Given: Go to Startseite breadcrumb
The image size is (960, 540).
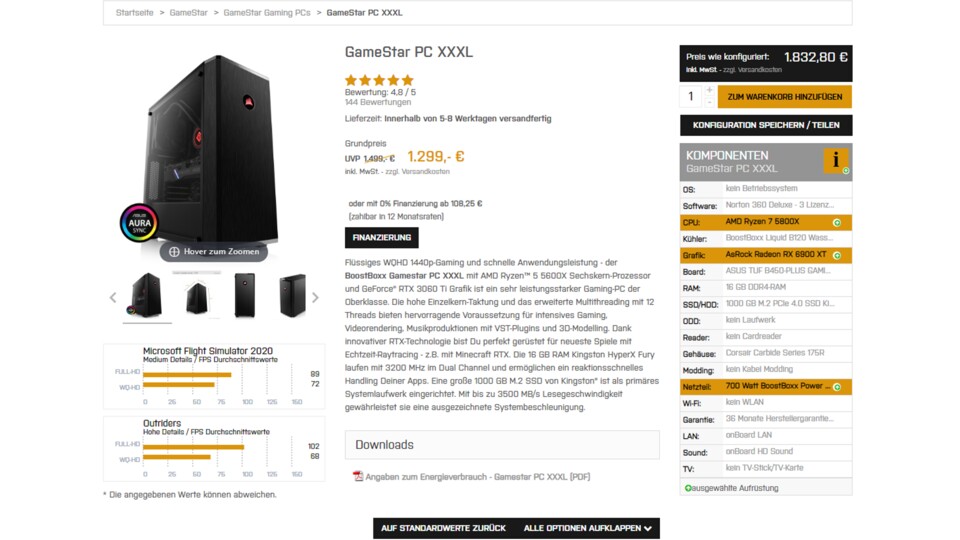Looking at the screenshot, I should (135, 13).
